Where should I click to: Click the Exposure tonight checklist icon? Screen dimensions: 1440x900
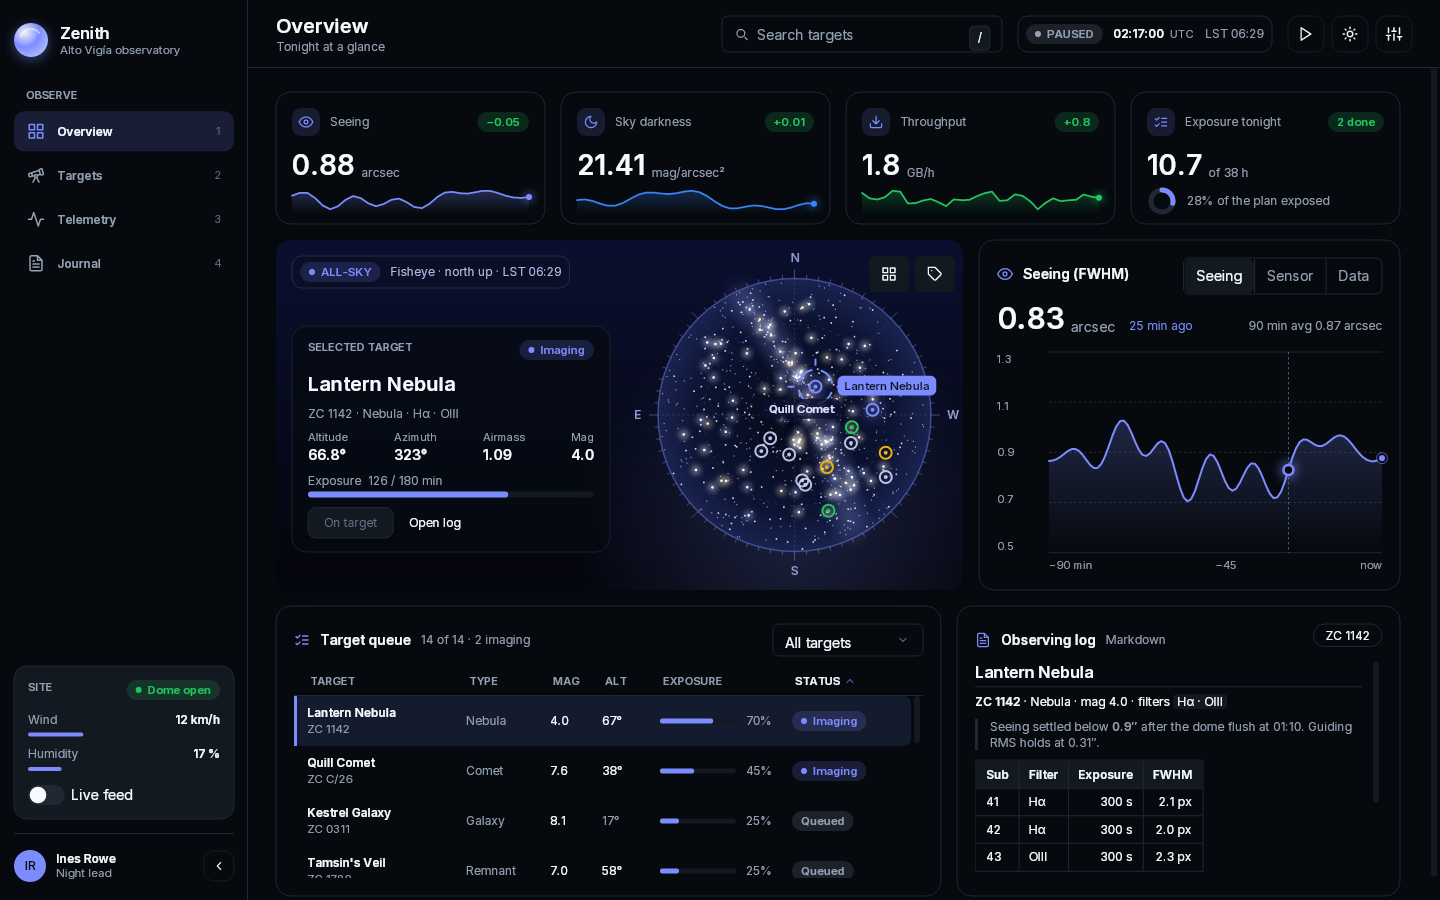point(1161,122)
